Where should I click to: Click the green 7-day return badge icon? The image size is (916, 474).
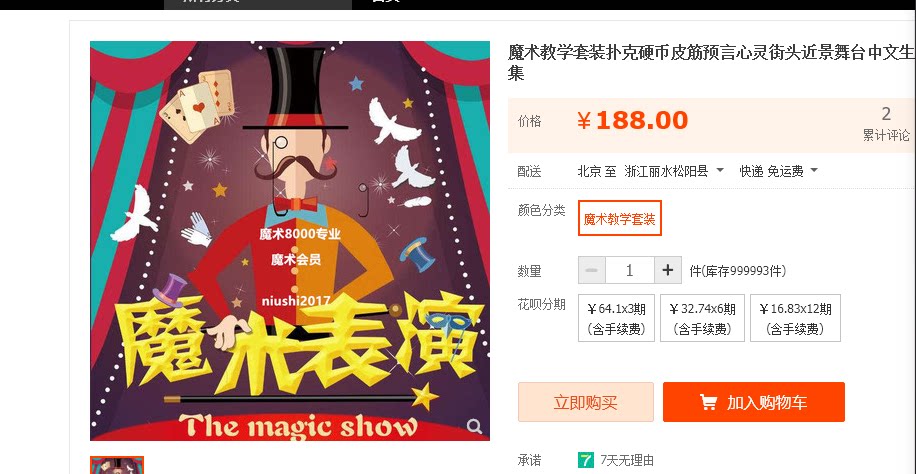(x=585, y=460)
